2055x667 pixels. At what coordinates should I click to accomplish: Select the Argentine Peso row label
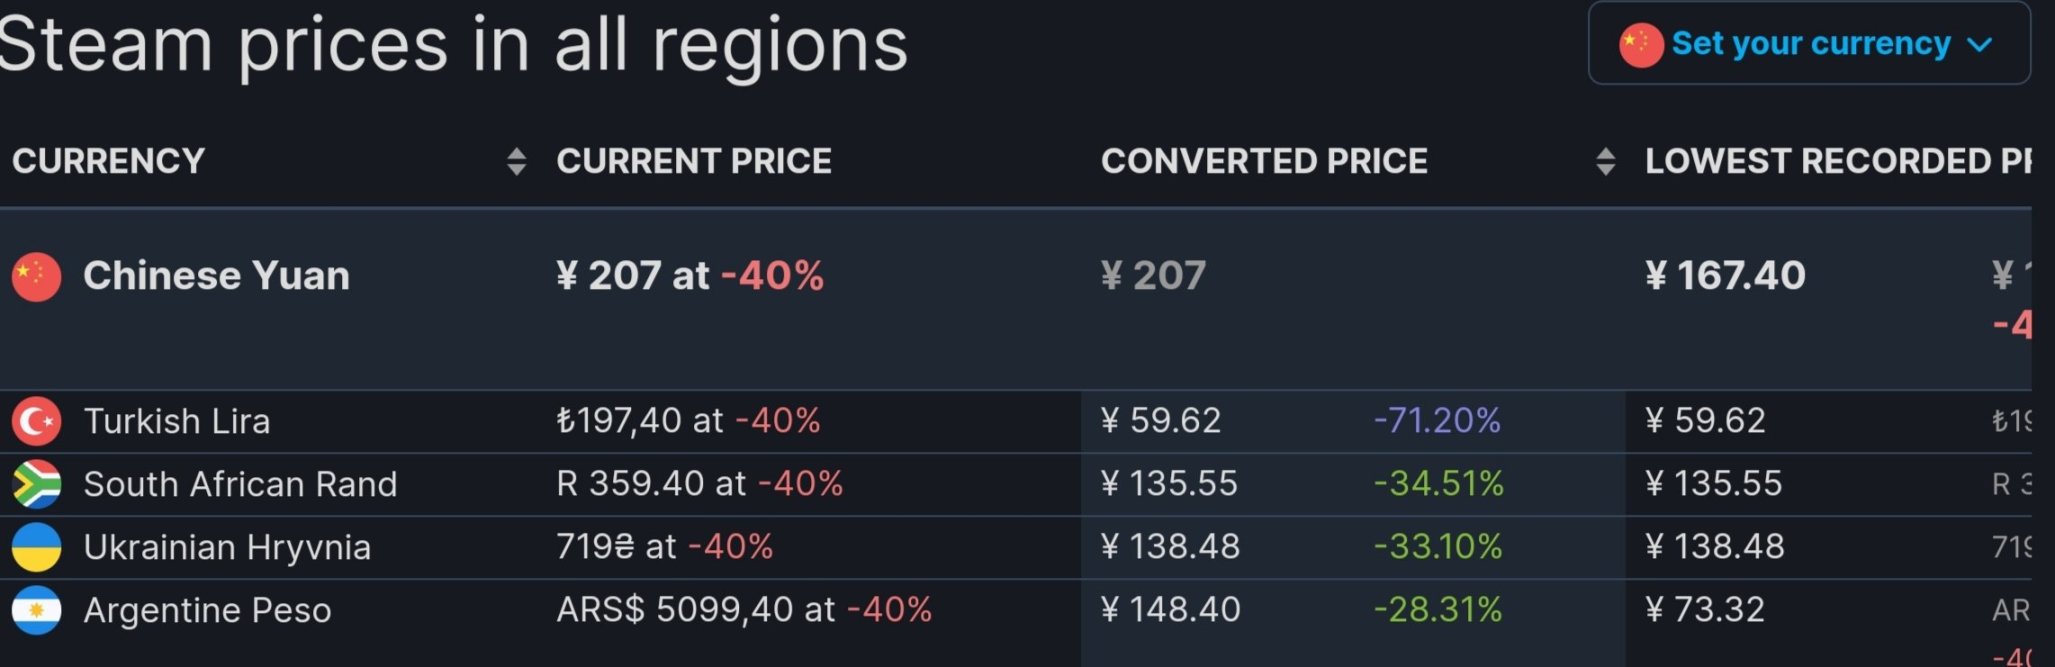207,610
